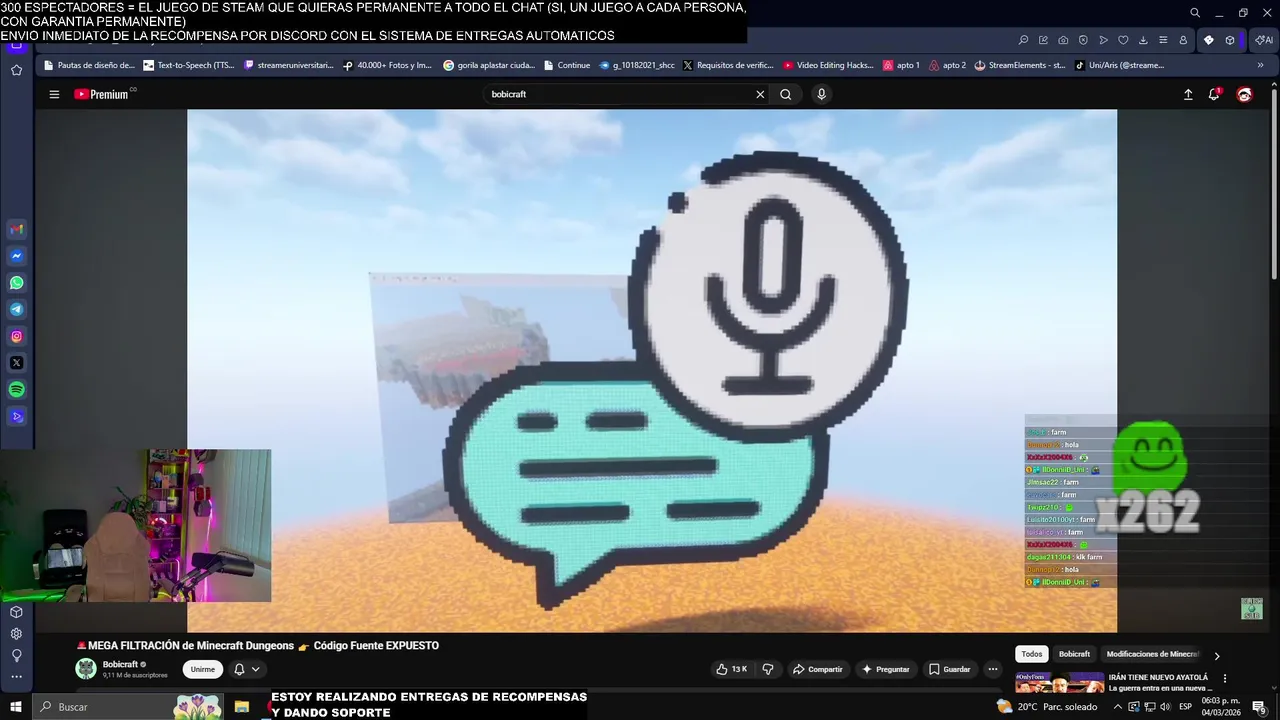Click the ad blocker shield icon

[1083, 40]
